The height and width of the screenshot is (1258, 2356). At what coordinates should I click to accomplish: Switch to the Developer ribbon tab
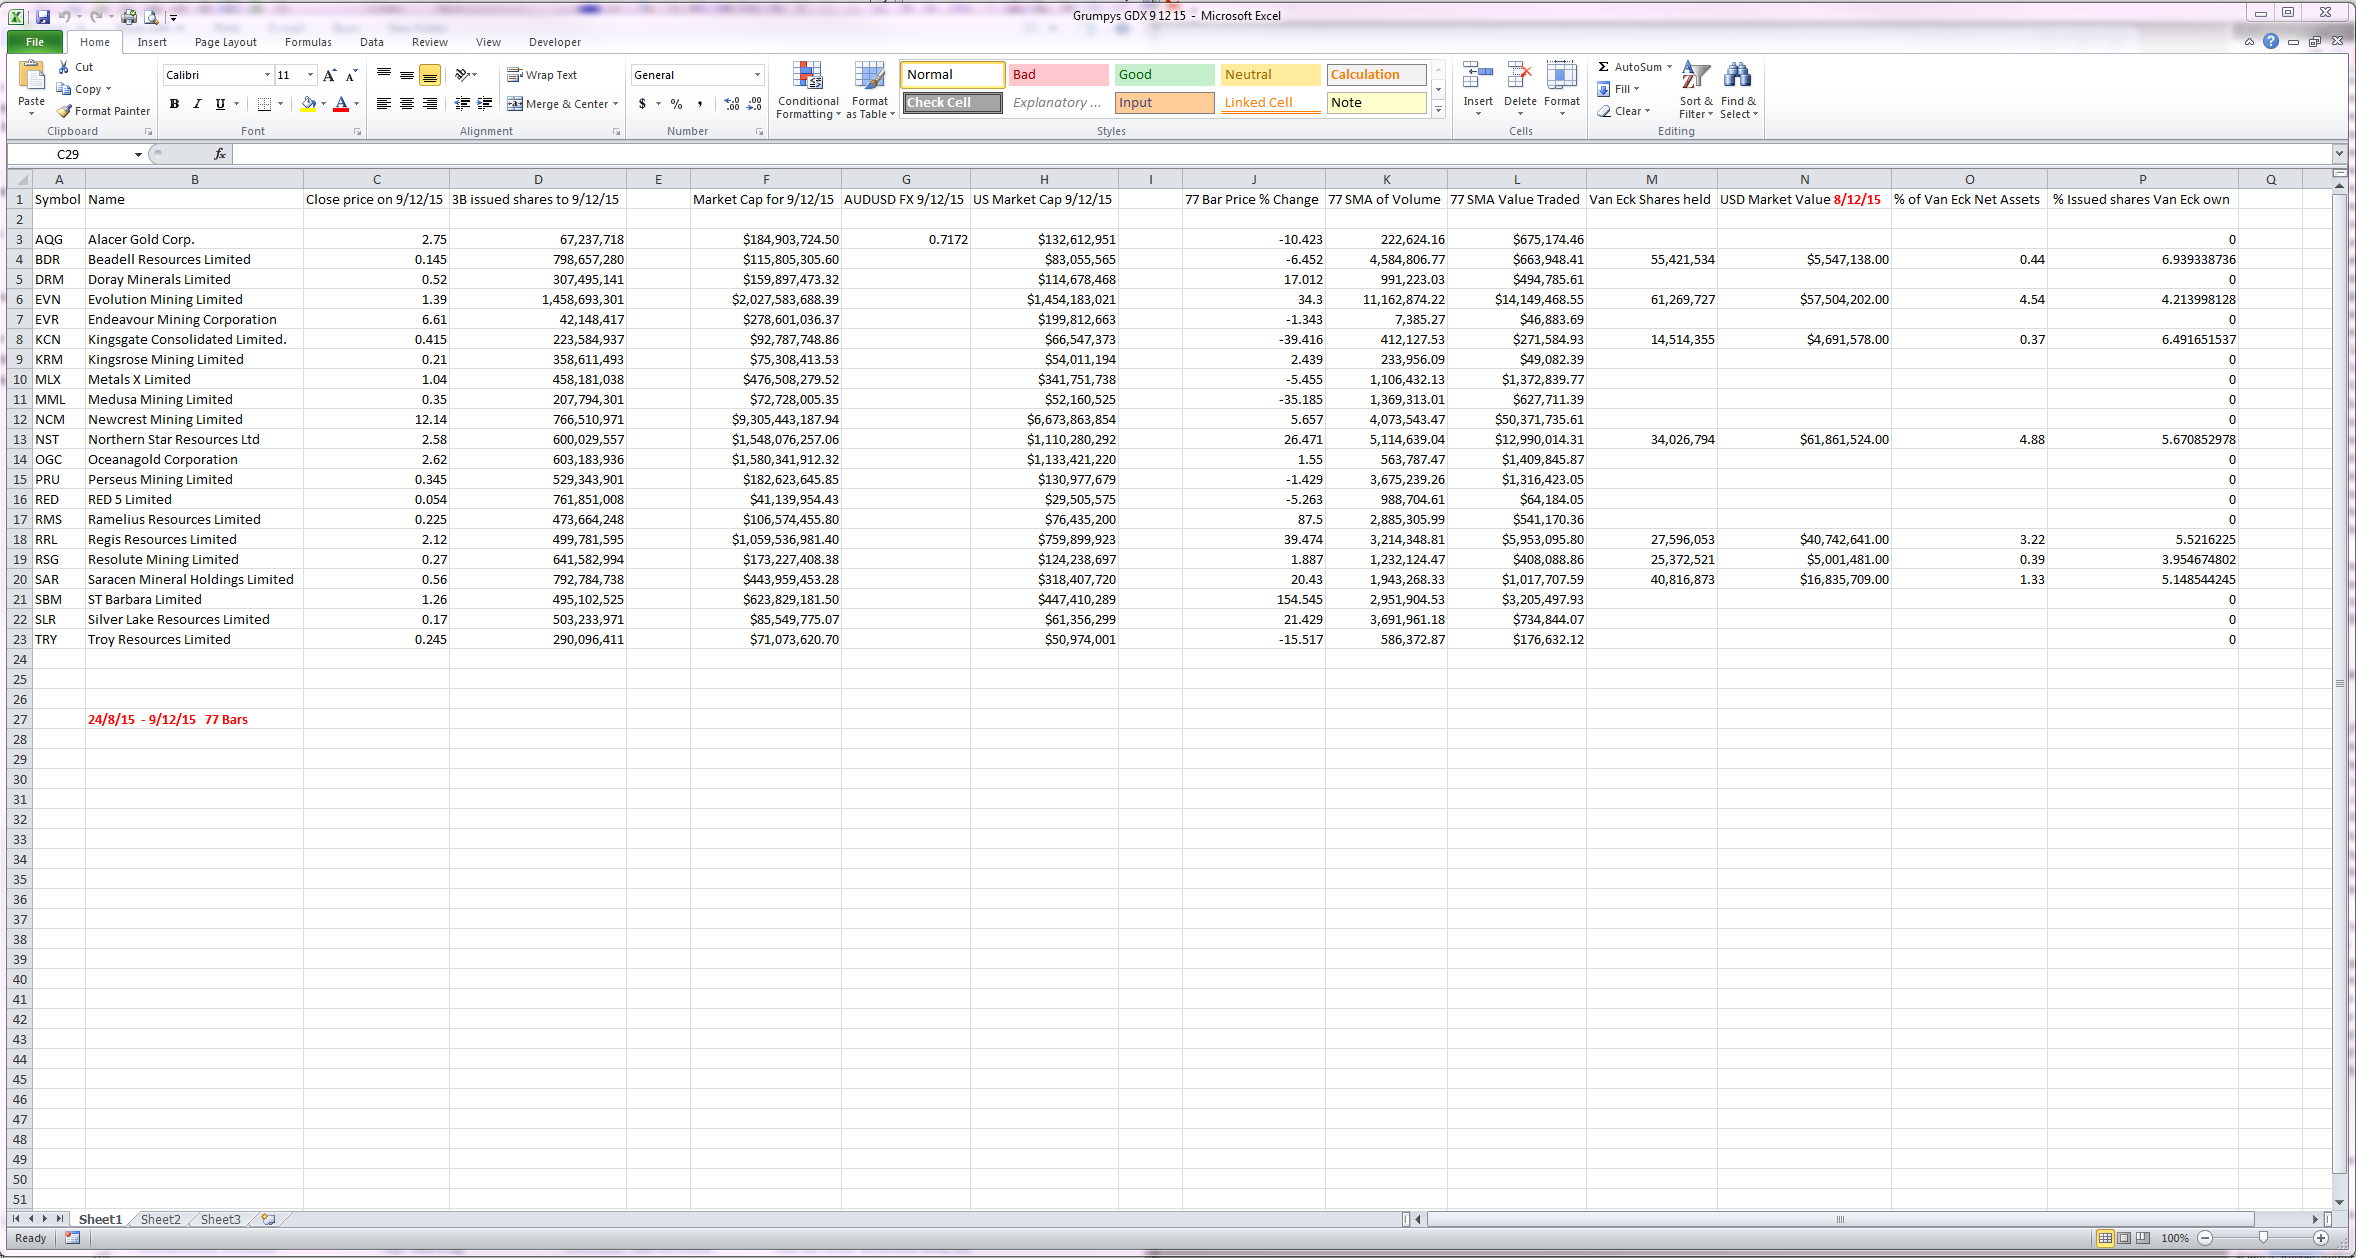point(555,42)
